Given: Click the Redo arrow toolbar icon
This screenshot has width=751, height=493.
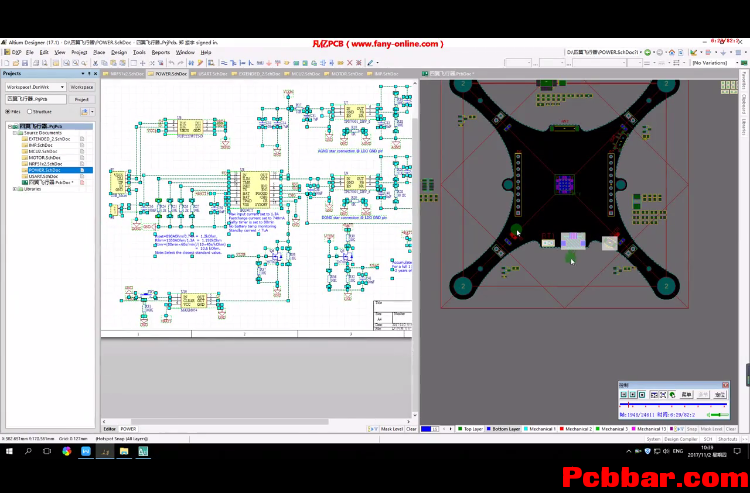Looking at the screenshot, I should click(x=181, y=63).
